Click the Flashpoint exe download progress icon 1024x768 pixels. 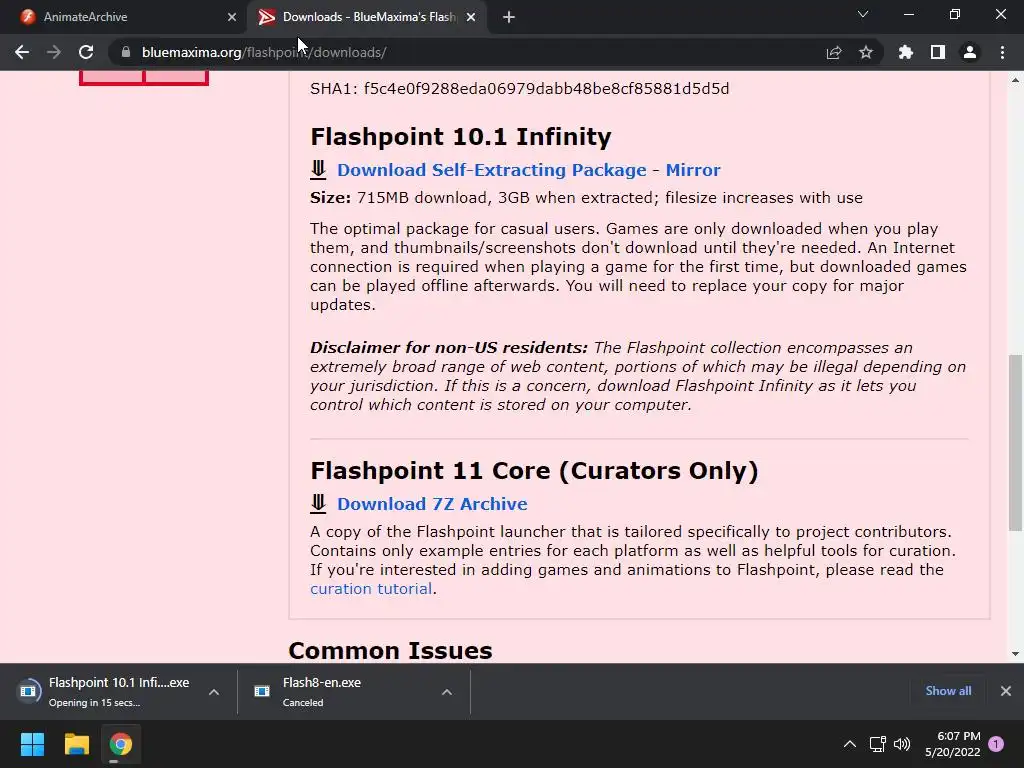pos(28,691)
